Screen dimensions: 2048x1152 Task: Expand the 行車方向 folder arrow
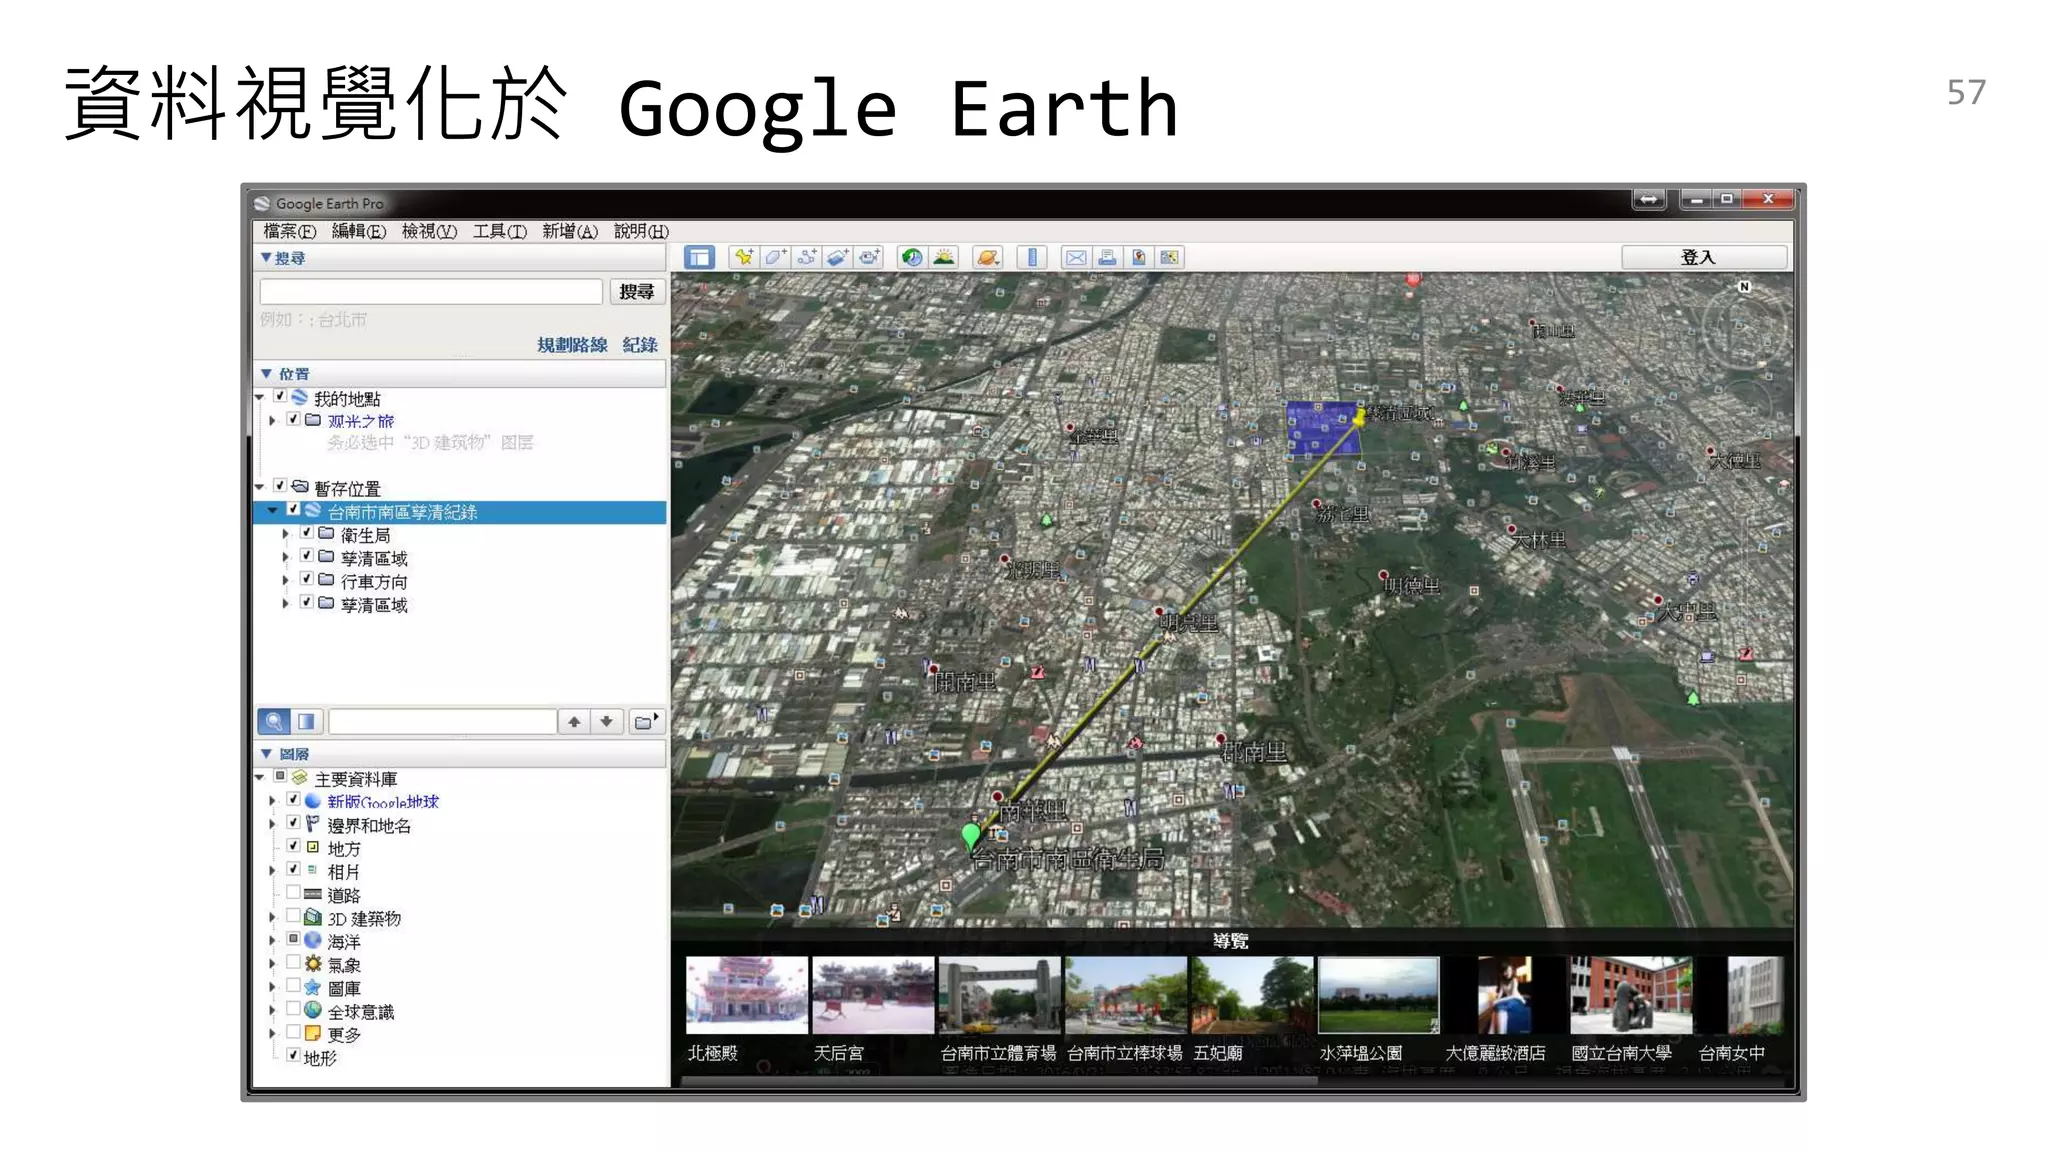285,581
